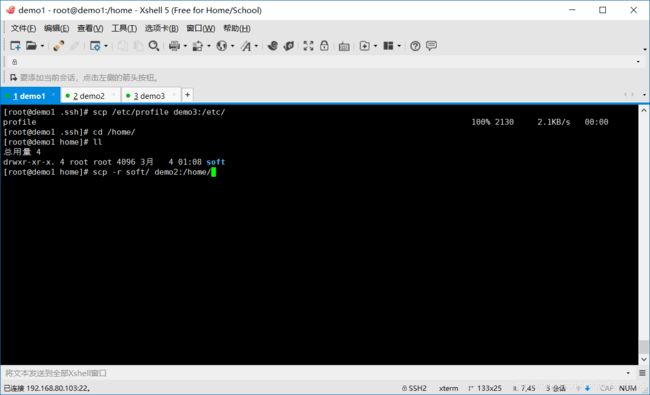The width and height of the screenshot is (650, 395).
Task: Click the compose bar input field
Action: (313, 373)
